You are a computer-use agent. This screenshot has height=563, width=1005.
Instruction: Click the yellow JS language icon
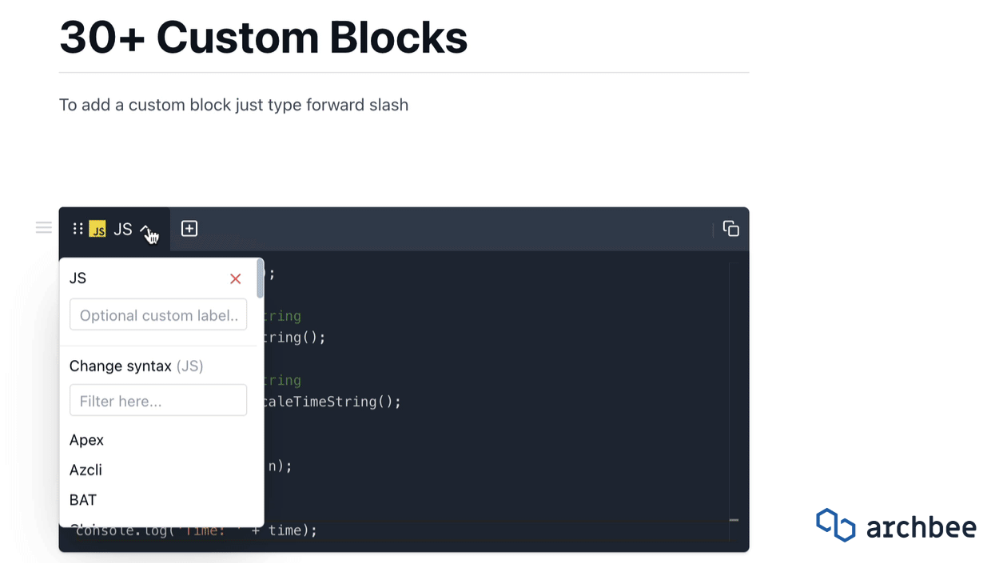98,229
